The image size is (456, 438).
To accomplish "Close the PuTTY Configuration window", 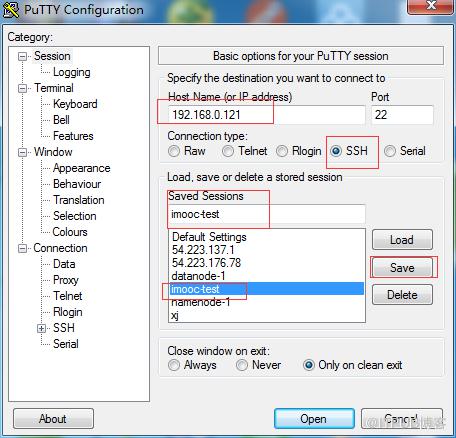I will [430, 6].
